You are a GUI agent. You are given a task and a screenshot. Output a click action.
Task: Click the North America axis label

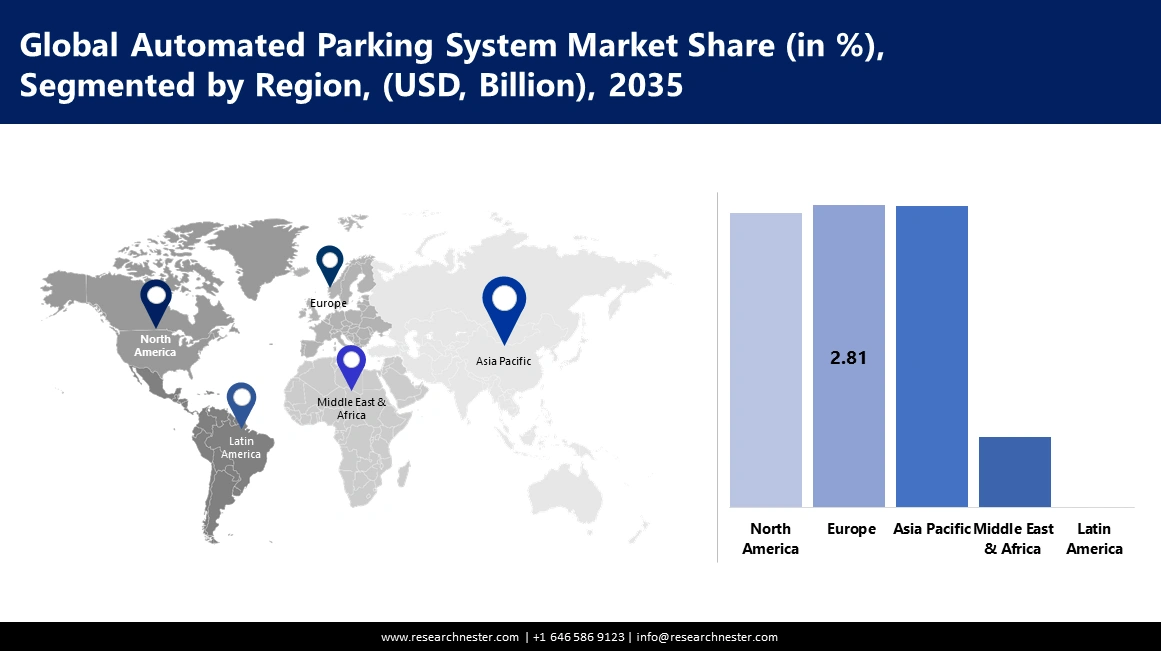pos(770,538)
